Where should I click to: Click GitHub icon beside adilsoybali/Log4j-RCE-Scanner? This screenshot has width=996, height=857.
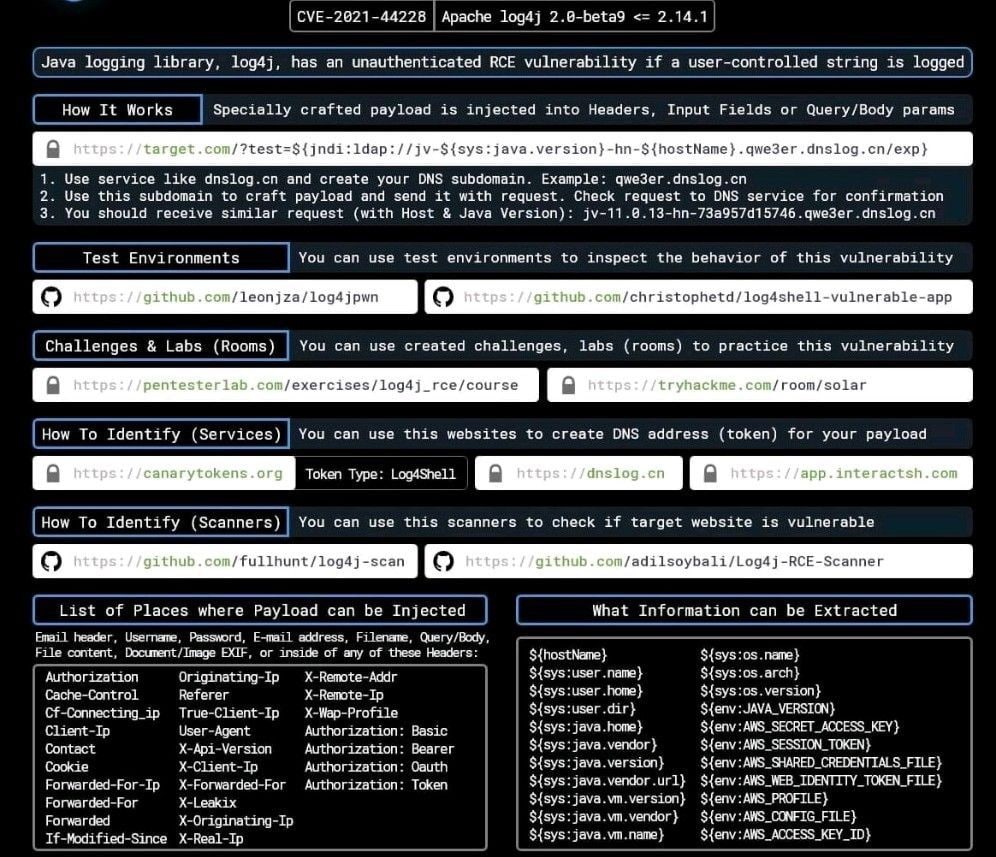[443, 562]
